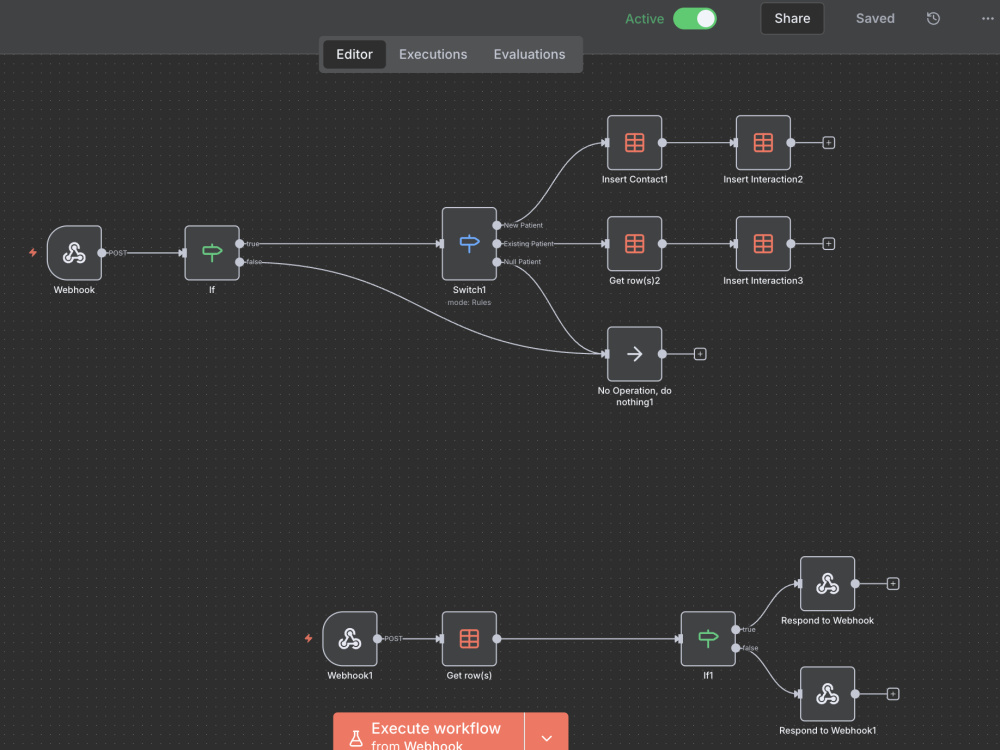Open the Webhook1 trigger node
Screen dimensions: 1000x750
(349, 638)
